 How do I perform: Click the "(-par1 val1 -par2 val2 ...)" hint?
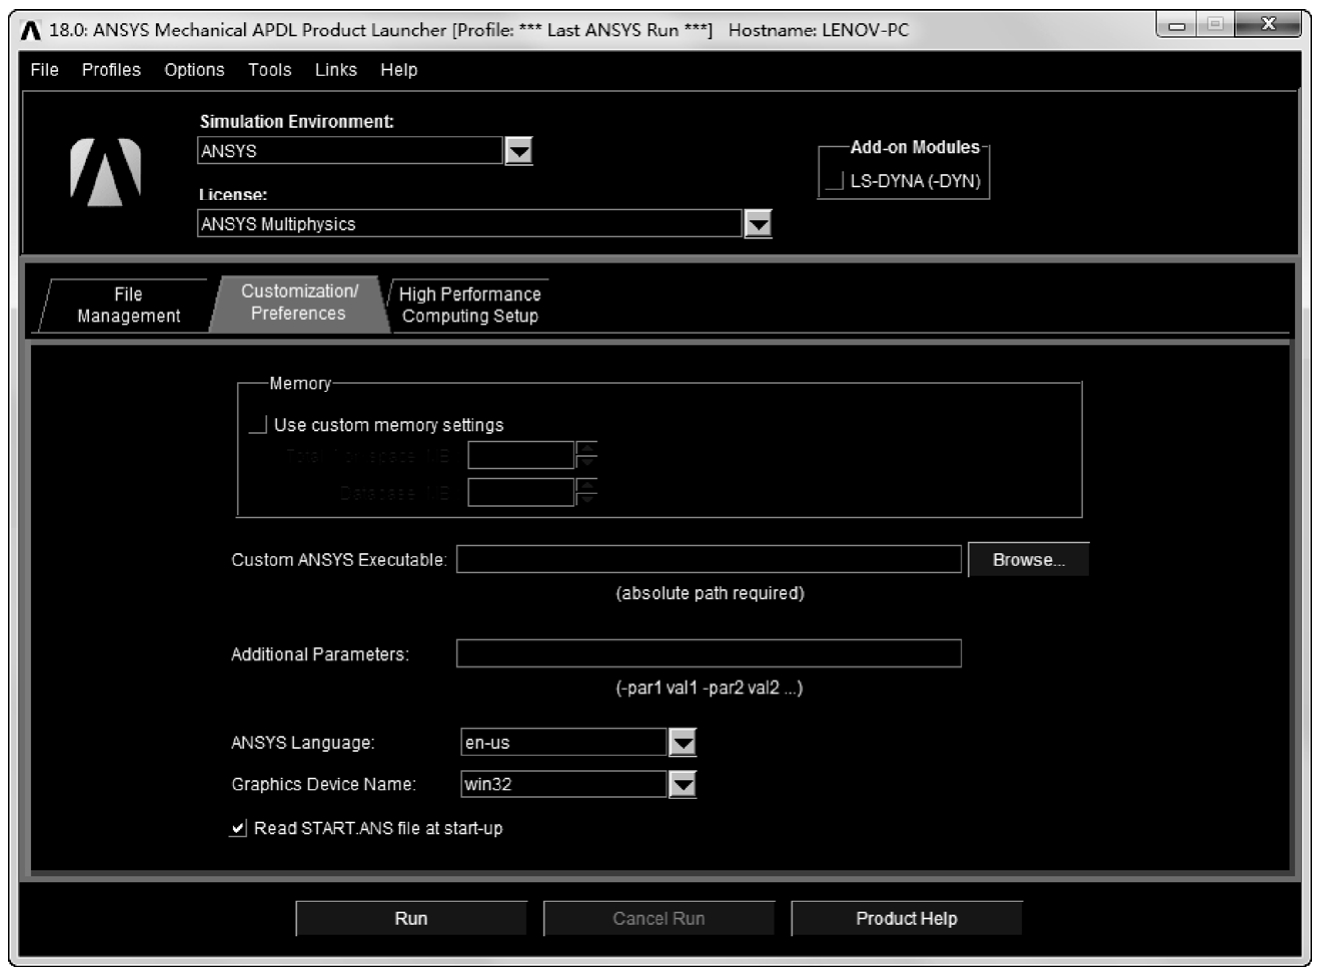709,688
